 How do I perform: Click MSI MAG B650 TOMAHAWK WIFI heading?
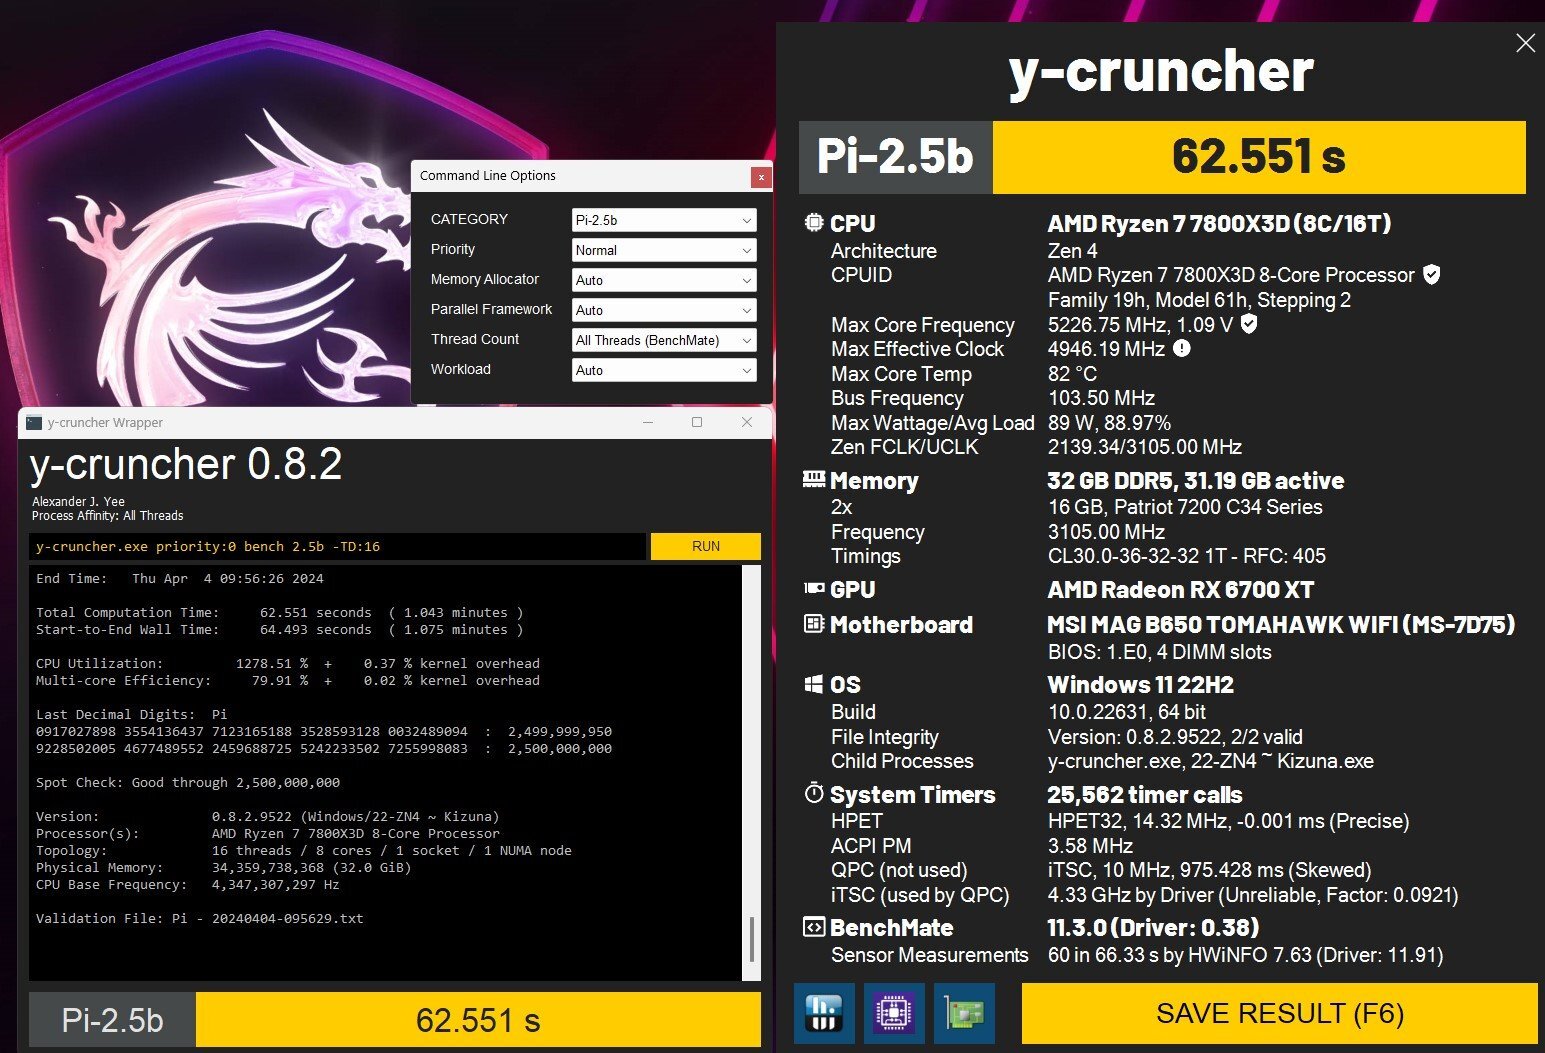click(x=1280, y=624)
